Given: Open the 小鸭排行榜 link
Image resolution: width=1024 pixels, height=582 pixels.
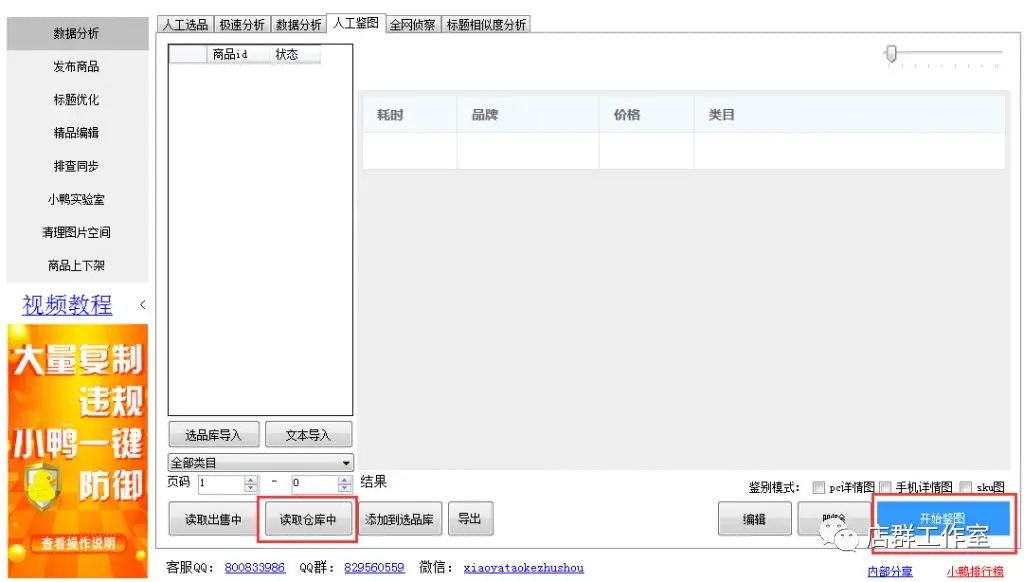Looking at the screenshot, I should (975, 571).
